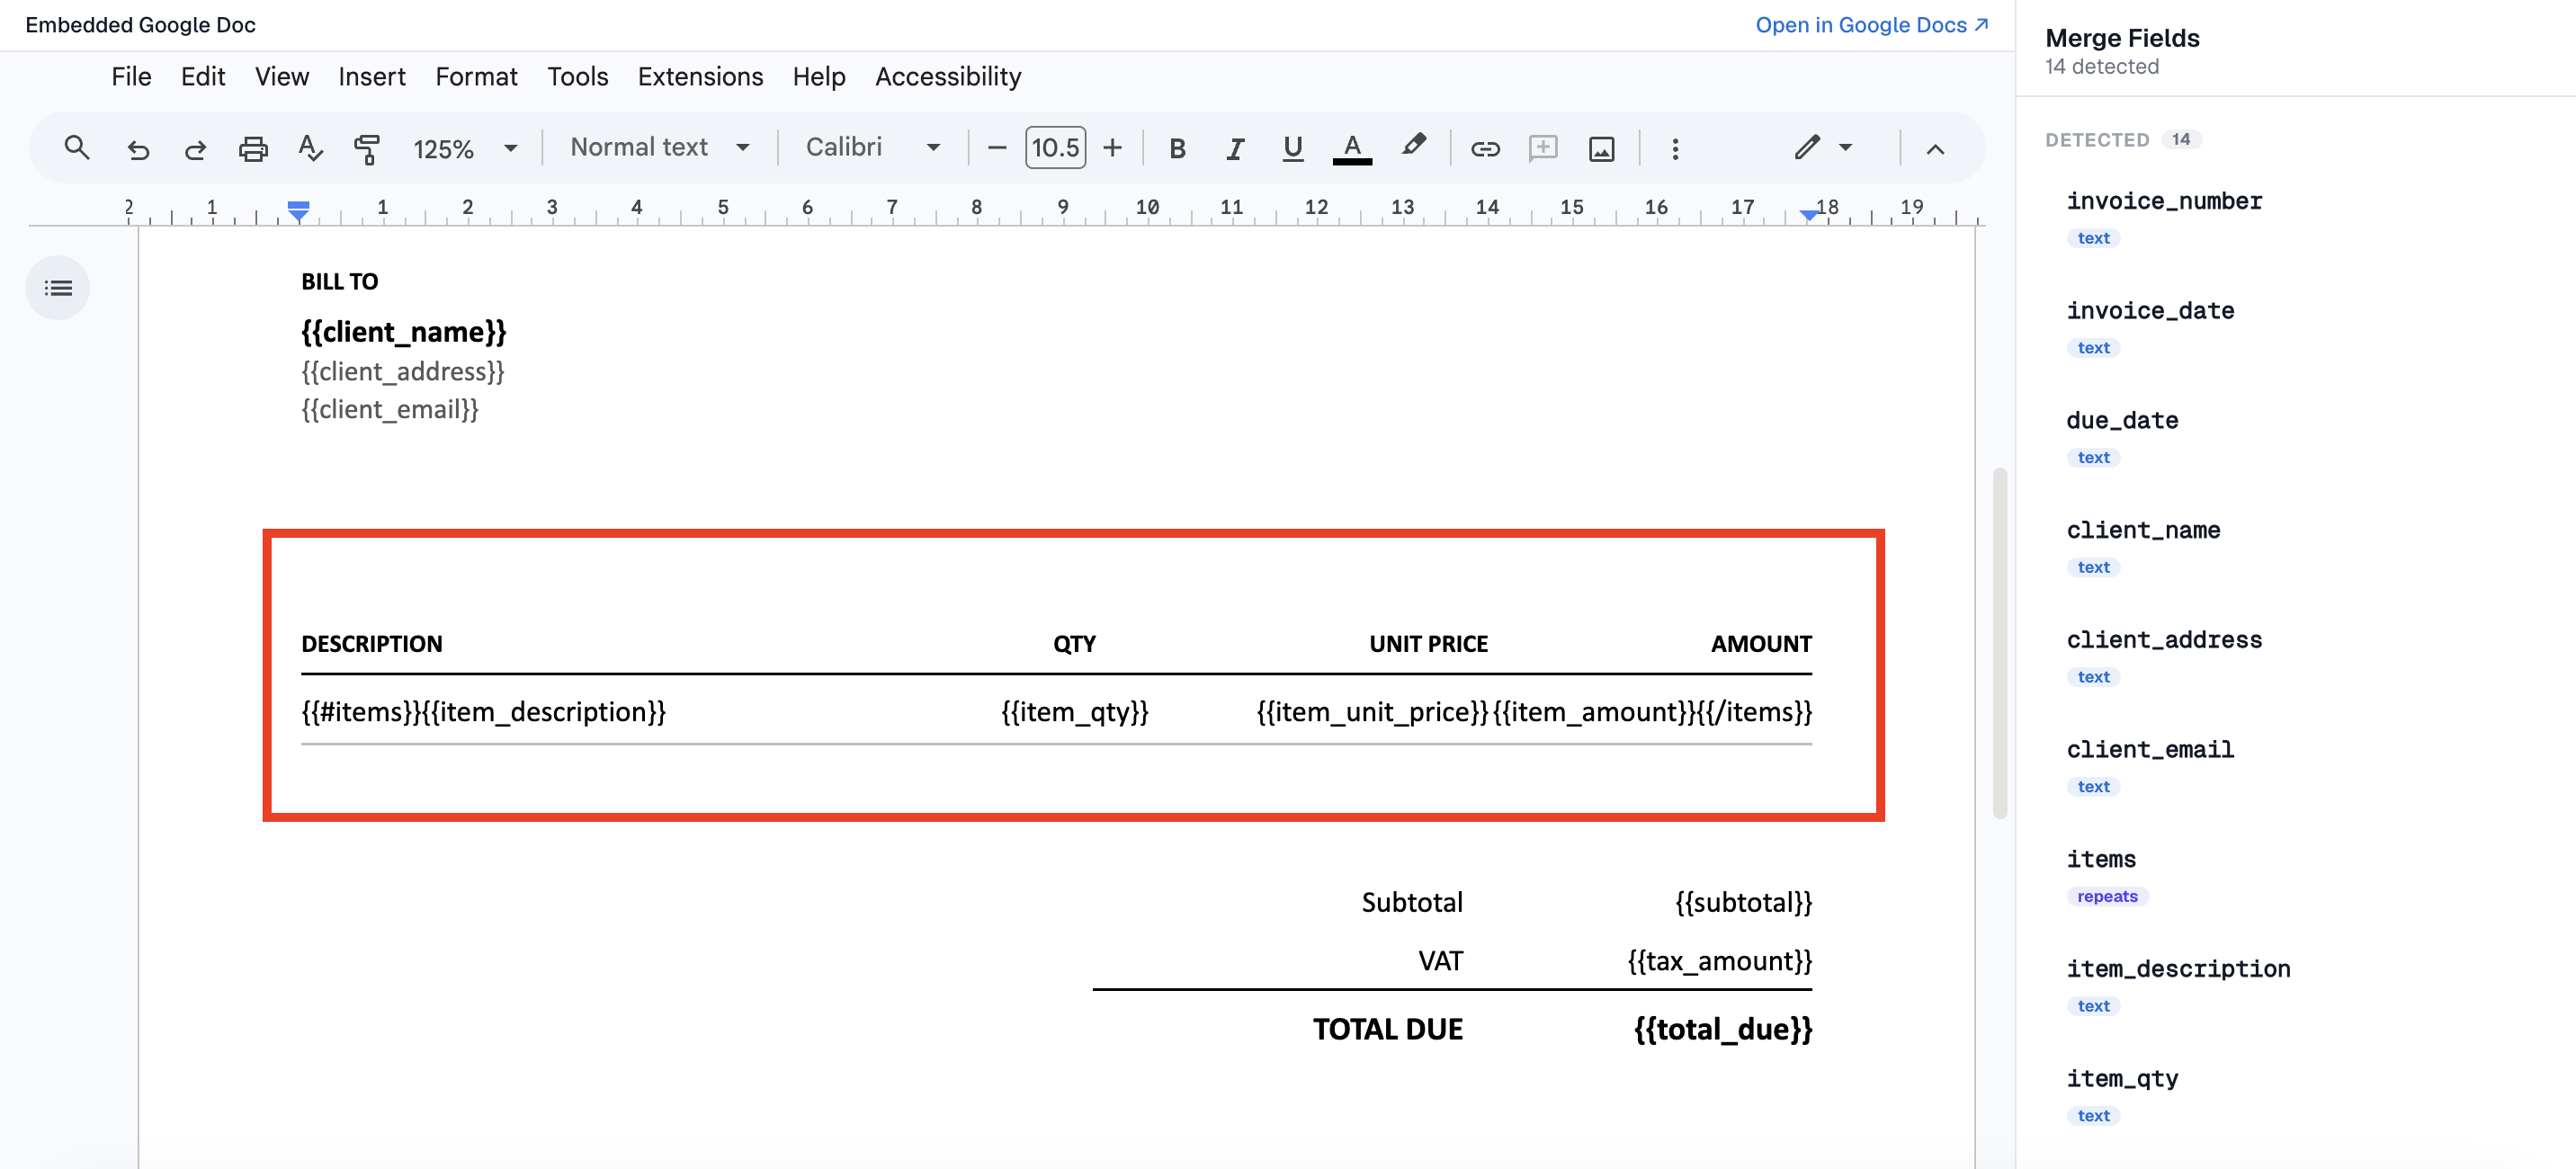Click the DESCRIPTION column header

[372, 644]
